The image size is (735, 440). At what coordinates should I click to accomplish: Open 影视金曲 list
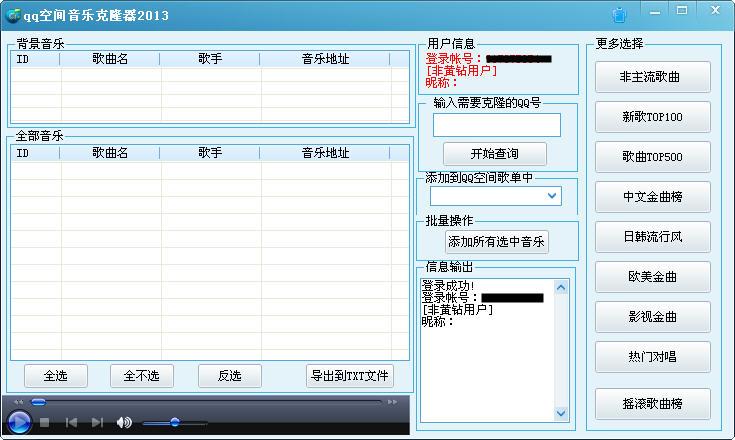(x=652, y=317)
